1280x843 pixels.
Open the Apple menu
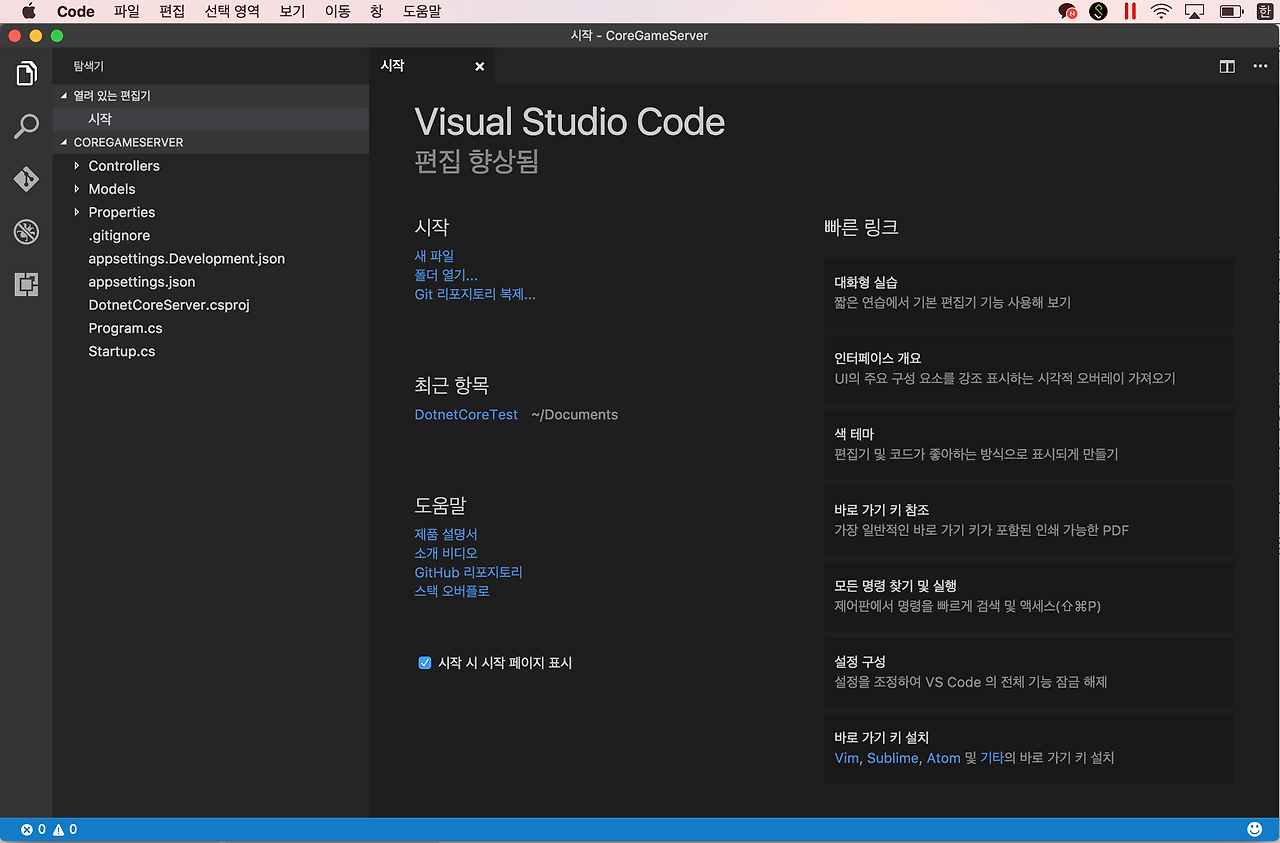tap(28, 11)
